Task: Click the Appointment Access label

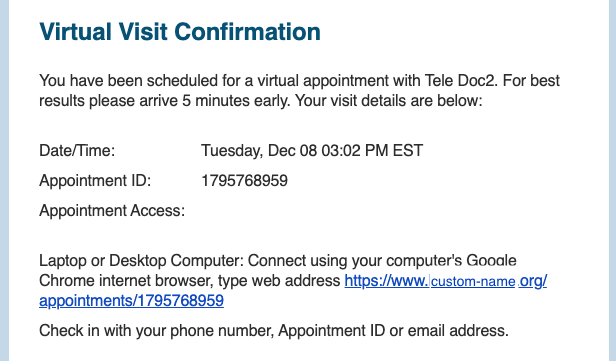Action: pyautogui.click(x=112, y=211)
